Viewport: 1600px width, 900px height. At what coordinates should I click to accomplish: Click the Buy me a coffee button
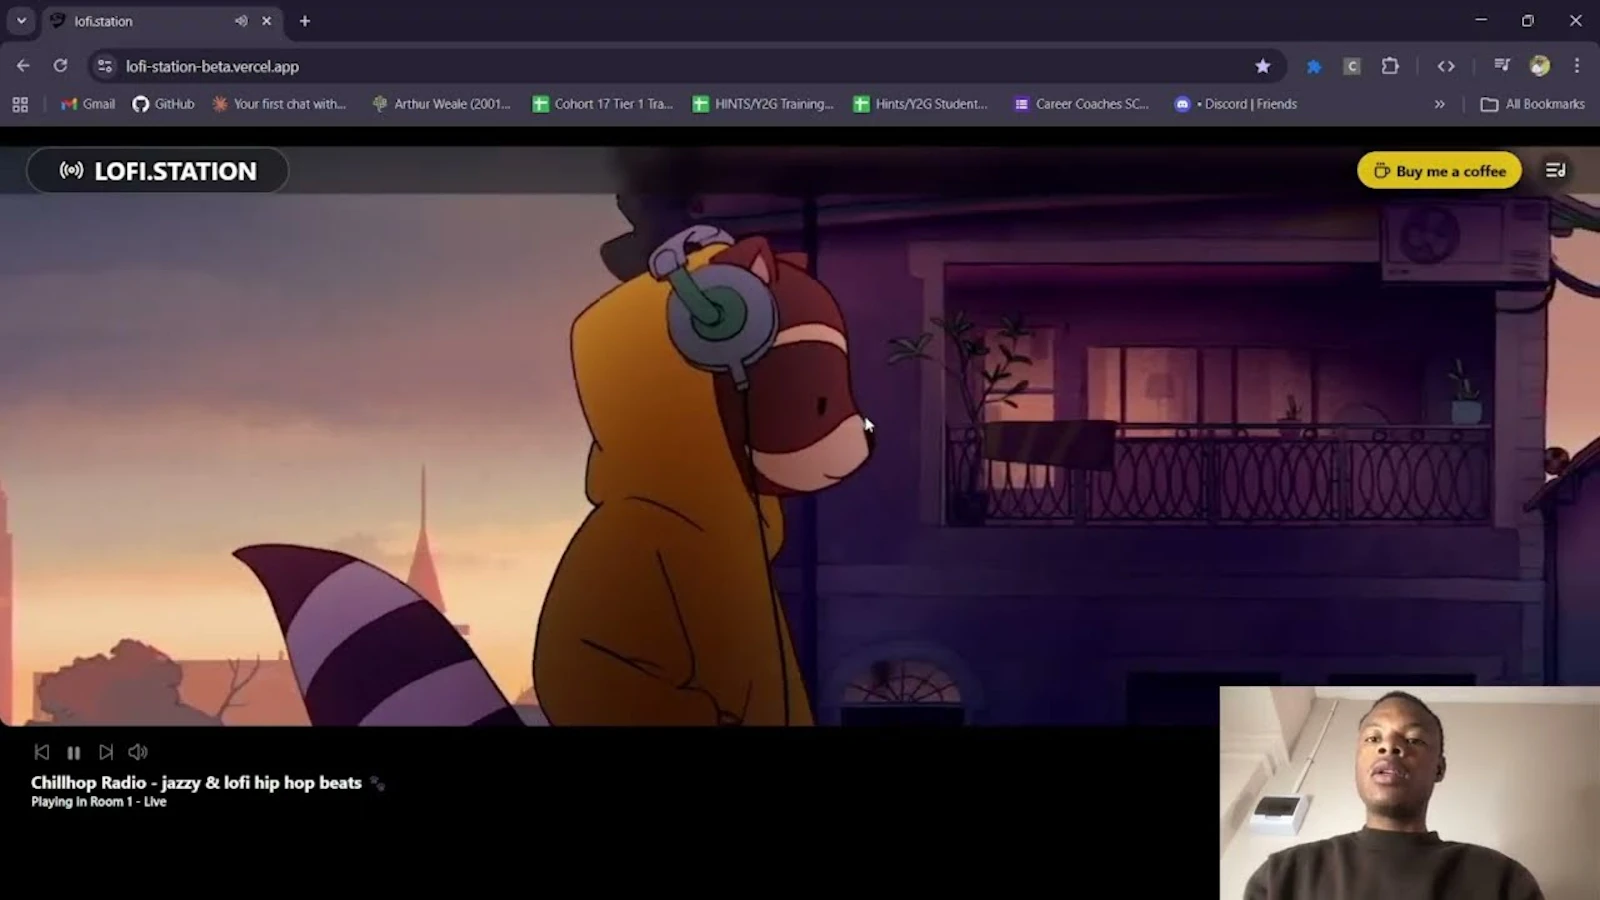tap(1439, 171)
